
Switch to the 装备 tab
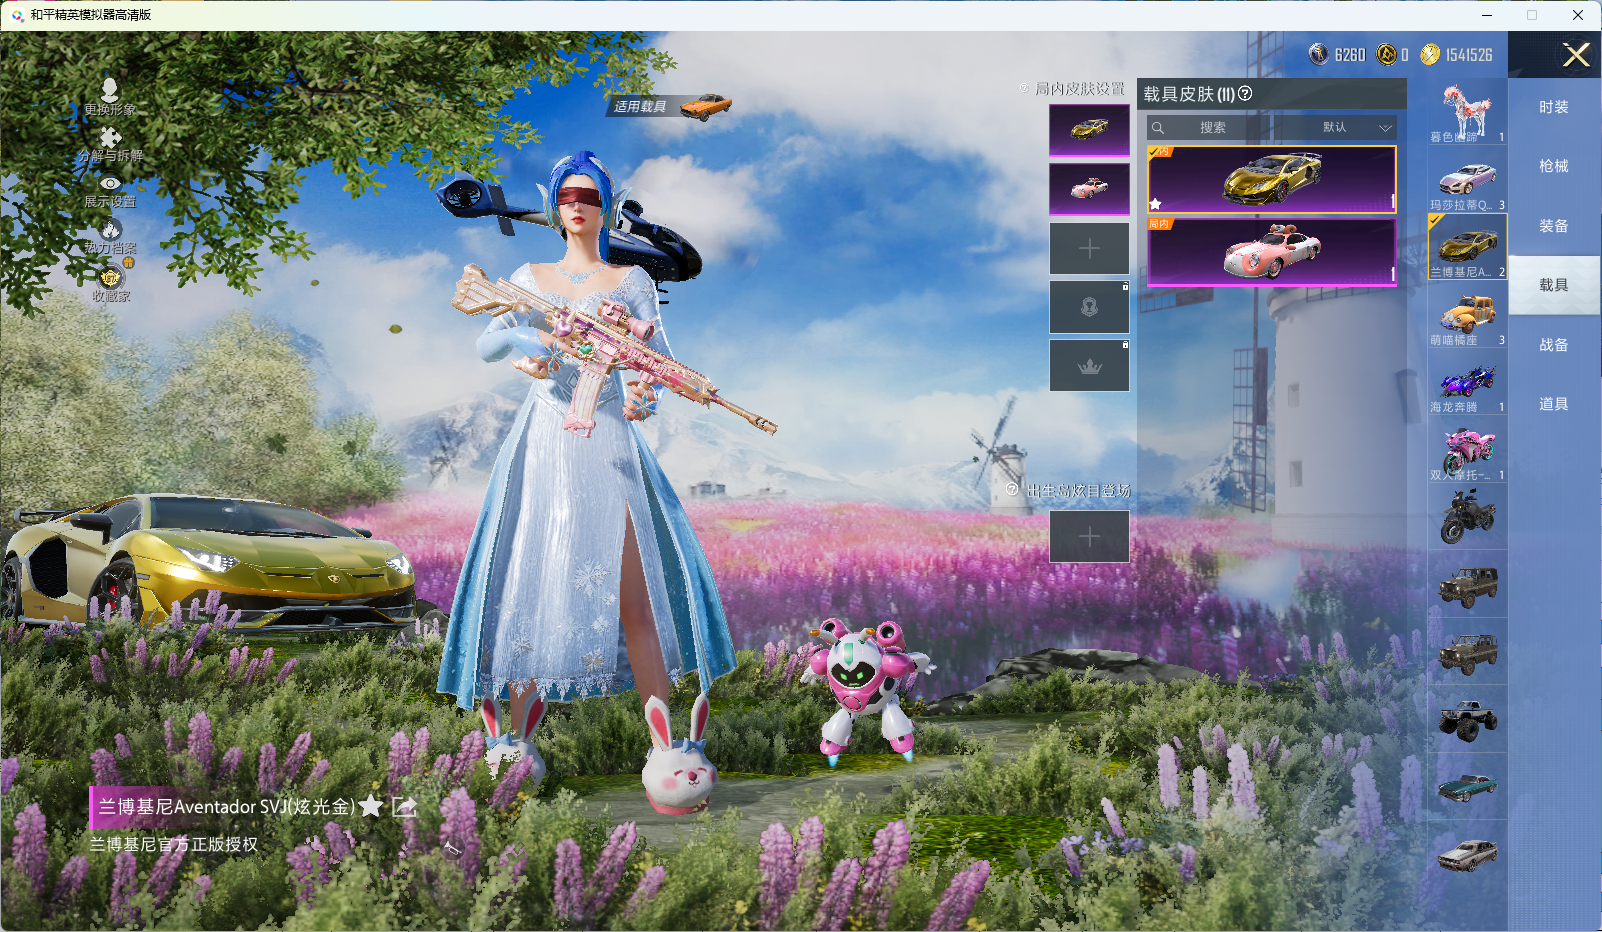click(x=1554, y=226)
